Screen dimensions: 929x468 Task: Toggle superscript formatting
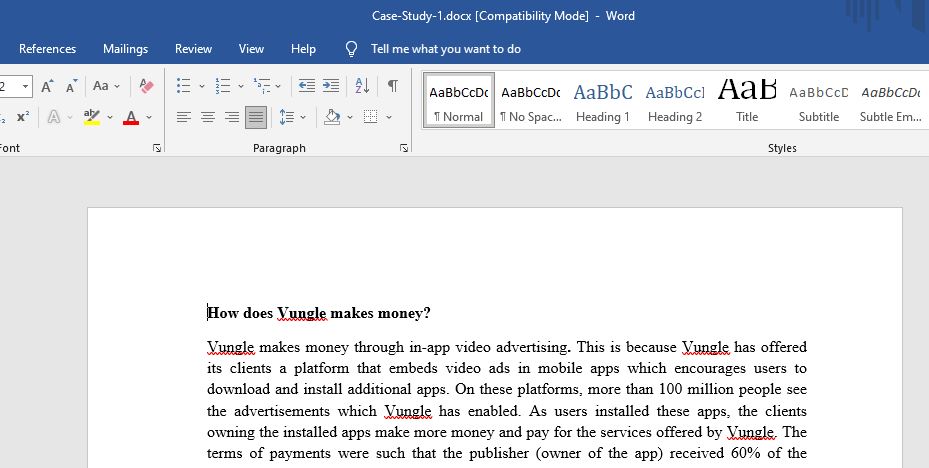pyautogui.click(x=23, y=117)
